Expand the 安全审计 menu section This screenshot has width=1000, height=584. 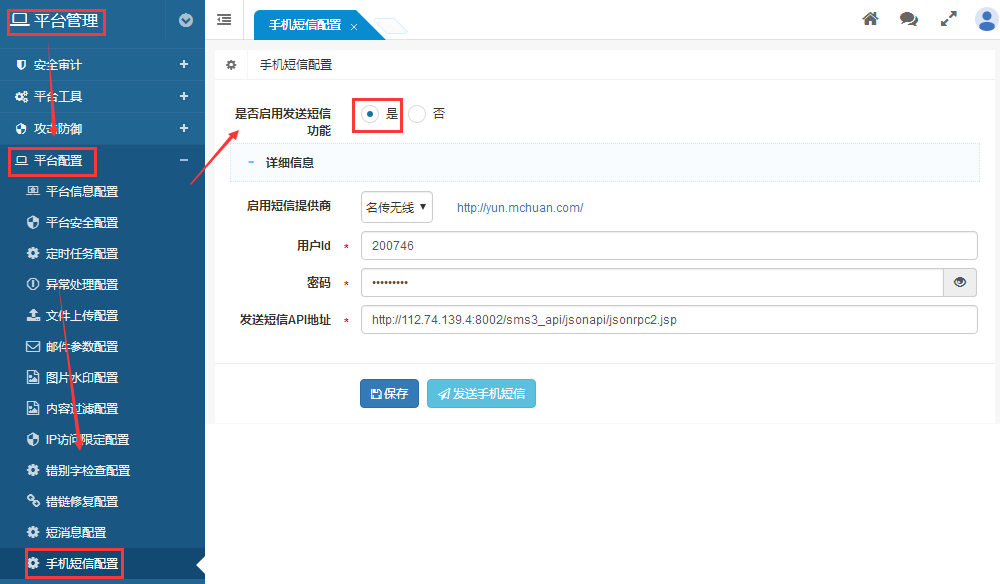click(183, 64)
